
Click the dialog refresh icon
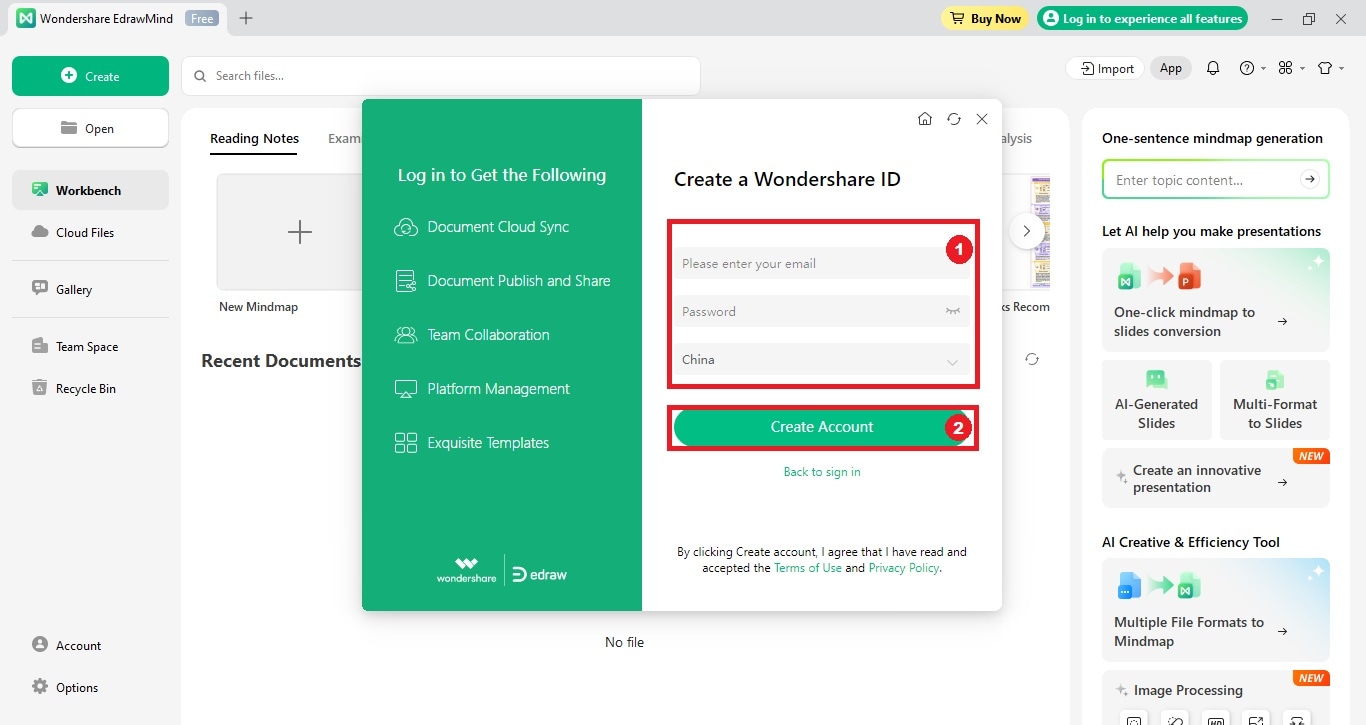[x=954, y=119]
